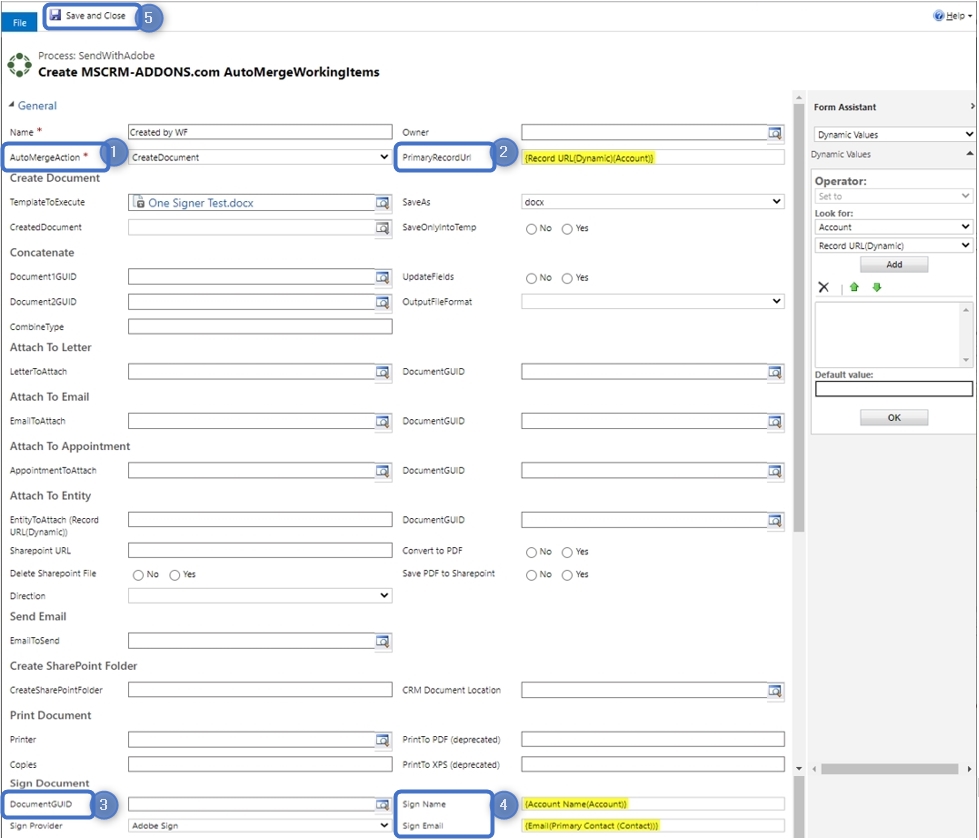979x840 pixels.
Task: Select Yes for SaveOnlyIntoTemp
Action: [x=567, y=229]
